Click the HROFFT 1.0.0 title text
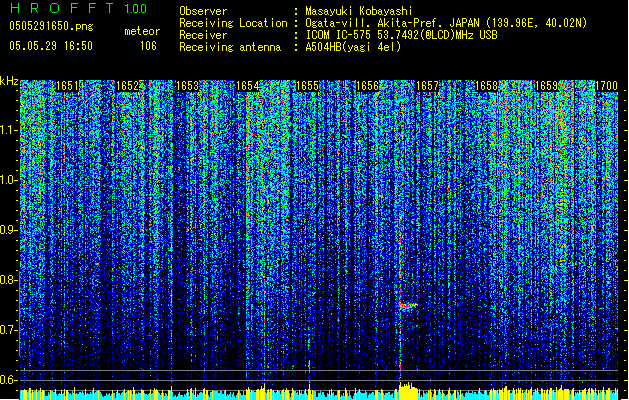629x400 pixels. pos(78,8)
